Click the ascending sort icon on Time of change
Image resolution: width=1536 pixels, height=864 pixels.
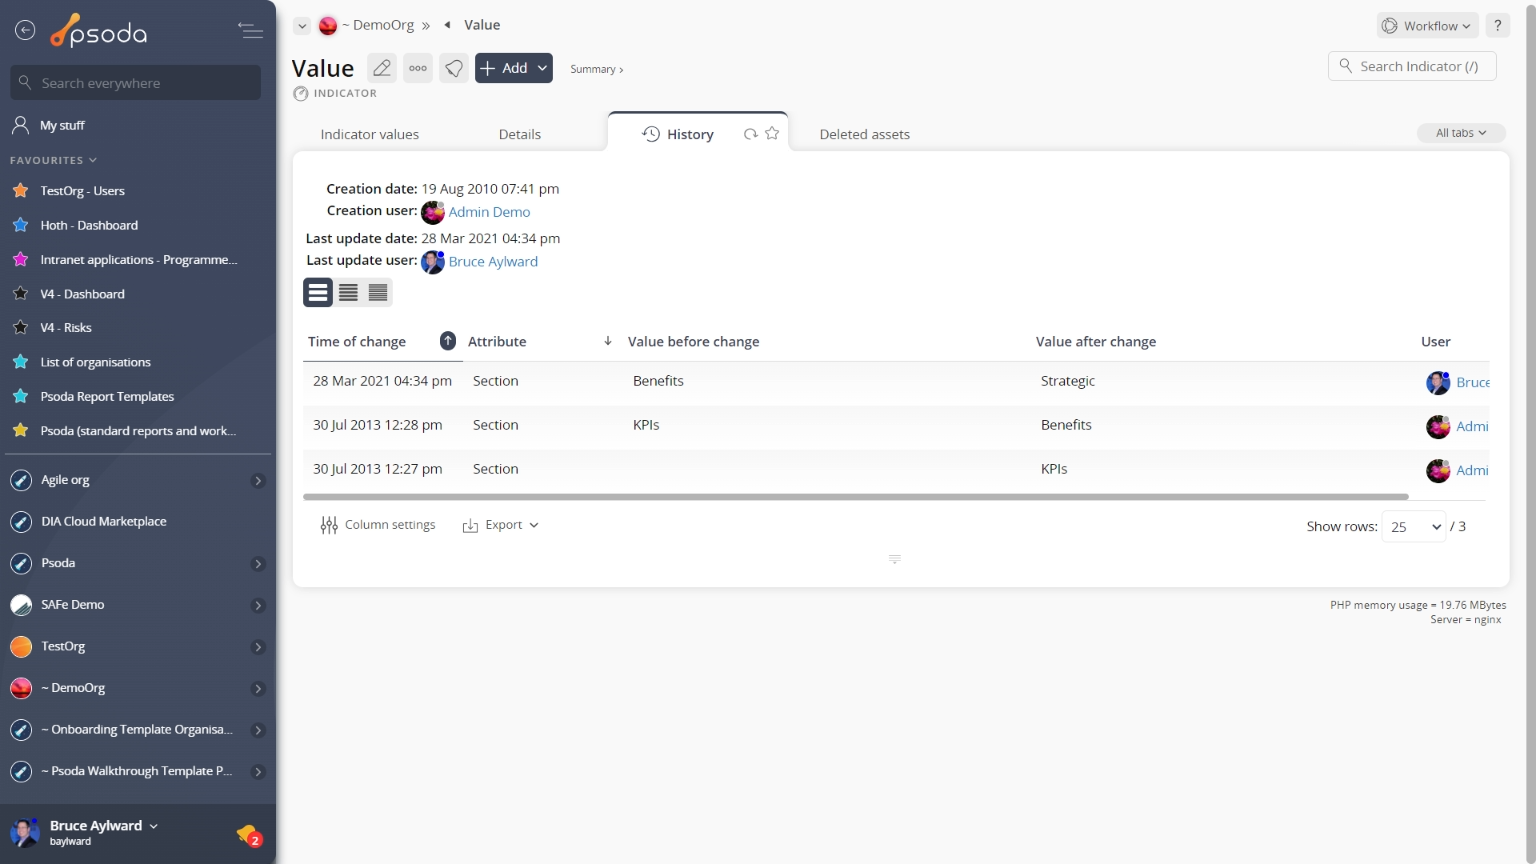point(448,341)
